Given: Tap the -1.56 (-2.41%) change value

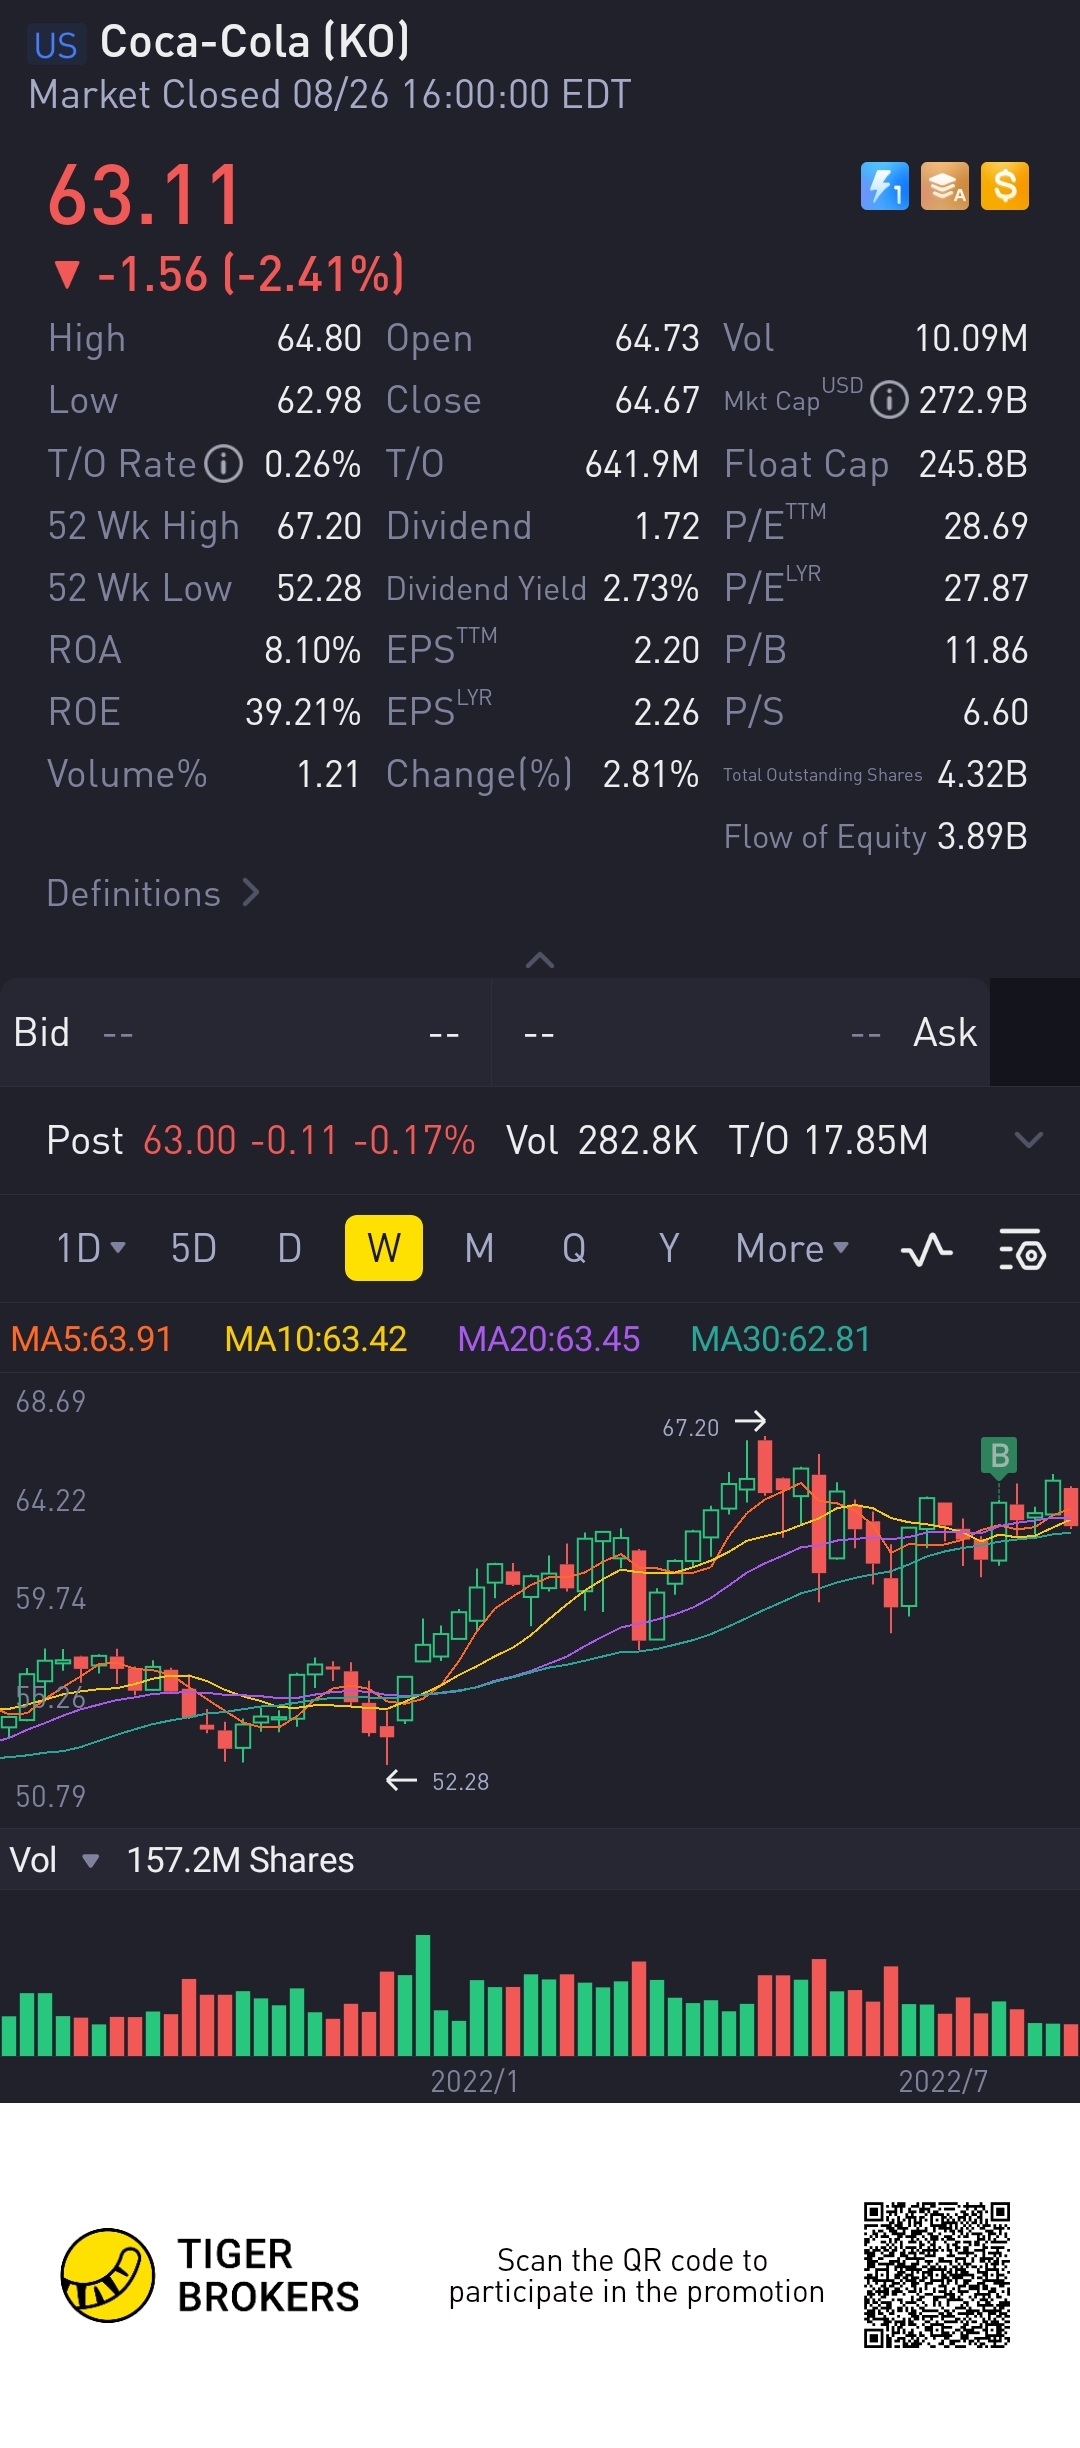Looking at the screenshot, I should pyautogui.click(x=230, y=274).
